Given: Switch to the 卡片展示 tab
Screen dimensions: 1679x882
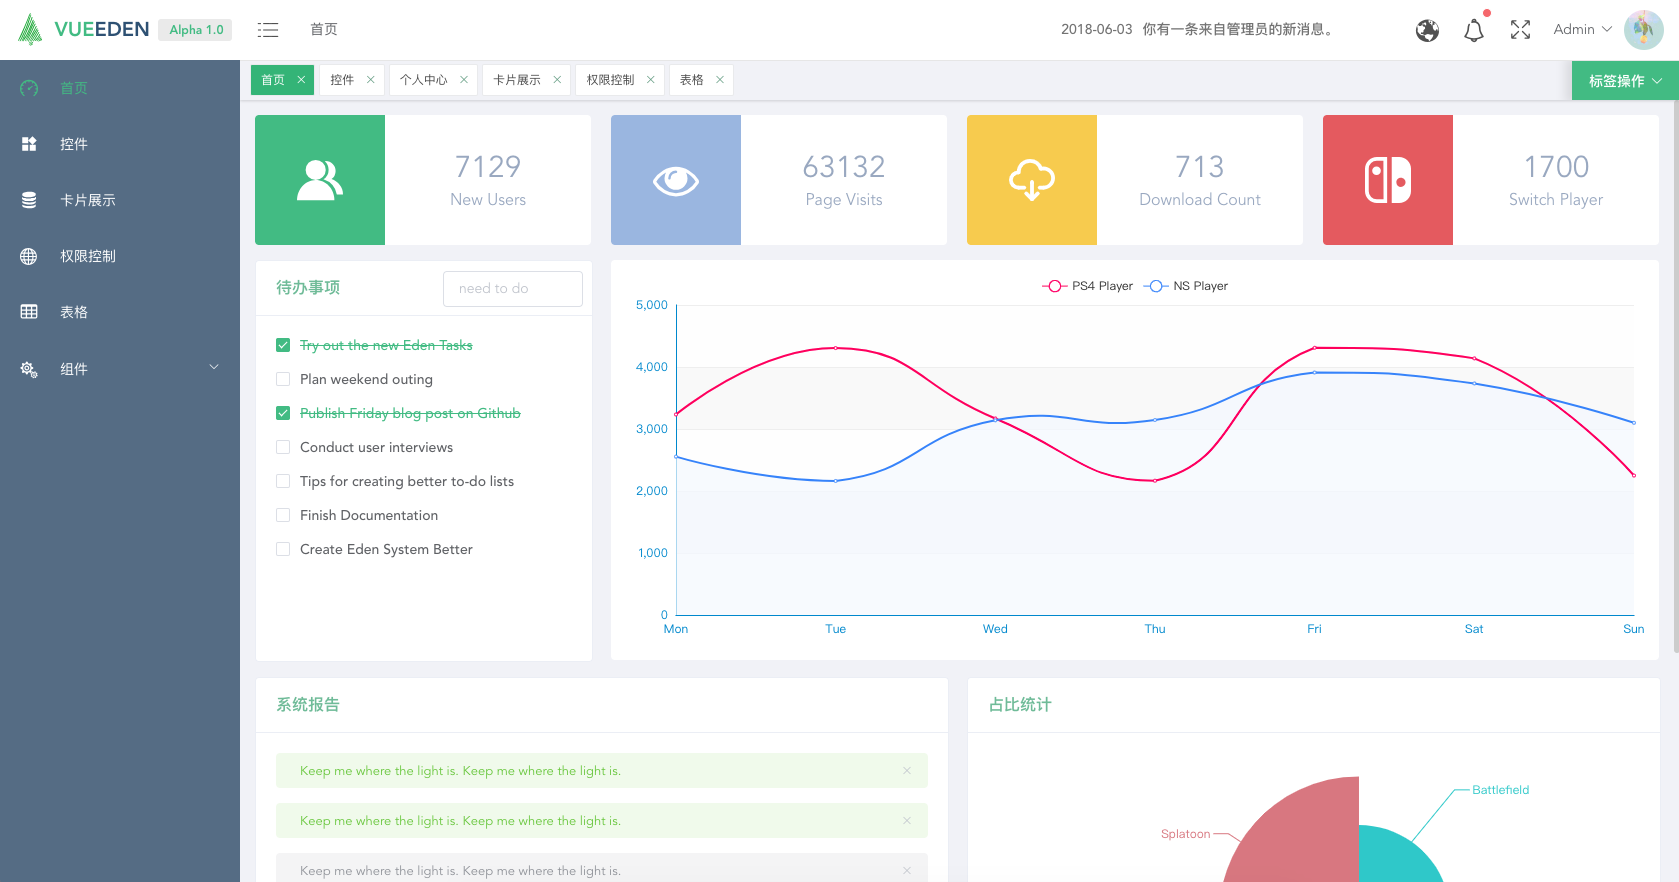Looking at the screenshot, I should coord(517,80).
